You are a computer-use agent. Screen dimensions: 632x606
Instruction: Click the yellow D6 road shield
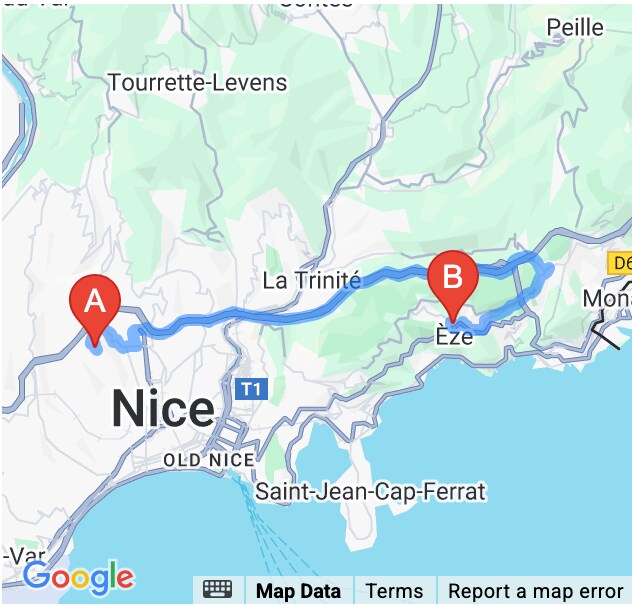pos(620,263)
